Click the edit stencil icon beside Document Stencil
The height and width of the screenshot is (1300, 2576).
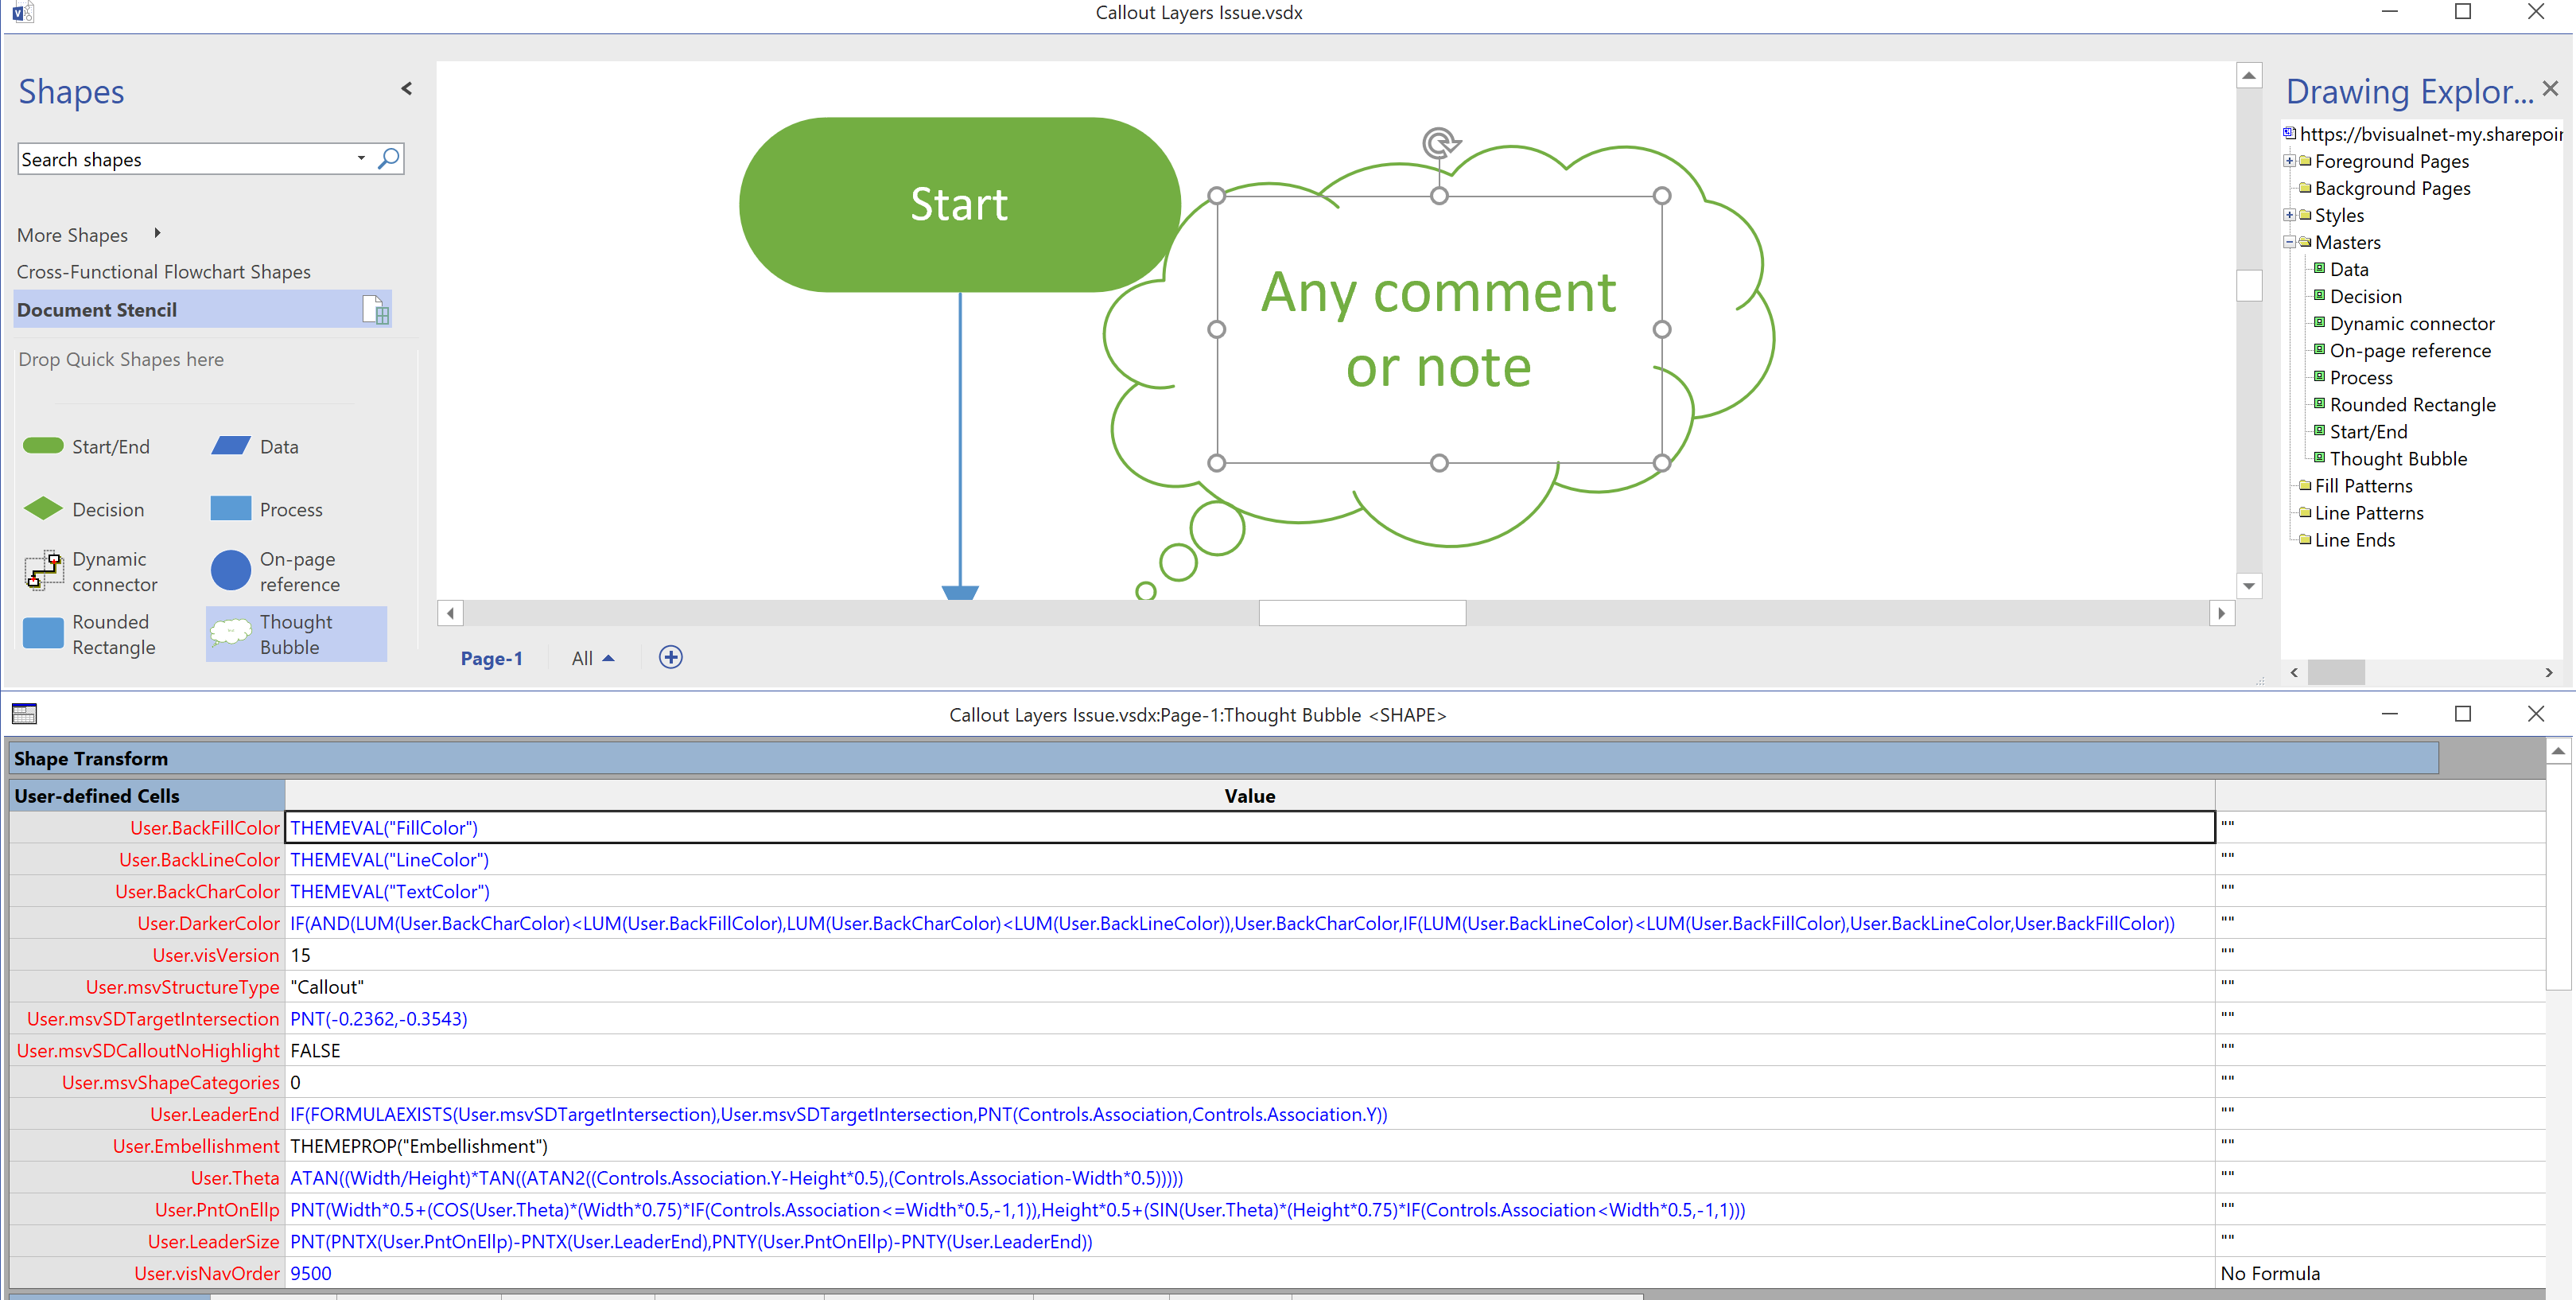pyautogui.click(x=376, y=310)
